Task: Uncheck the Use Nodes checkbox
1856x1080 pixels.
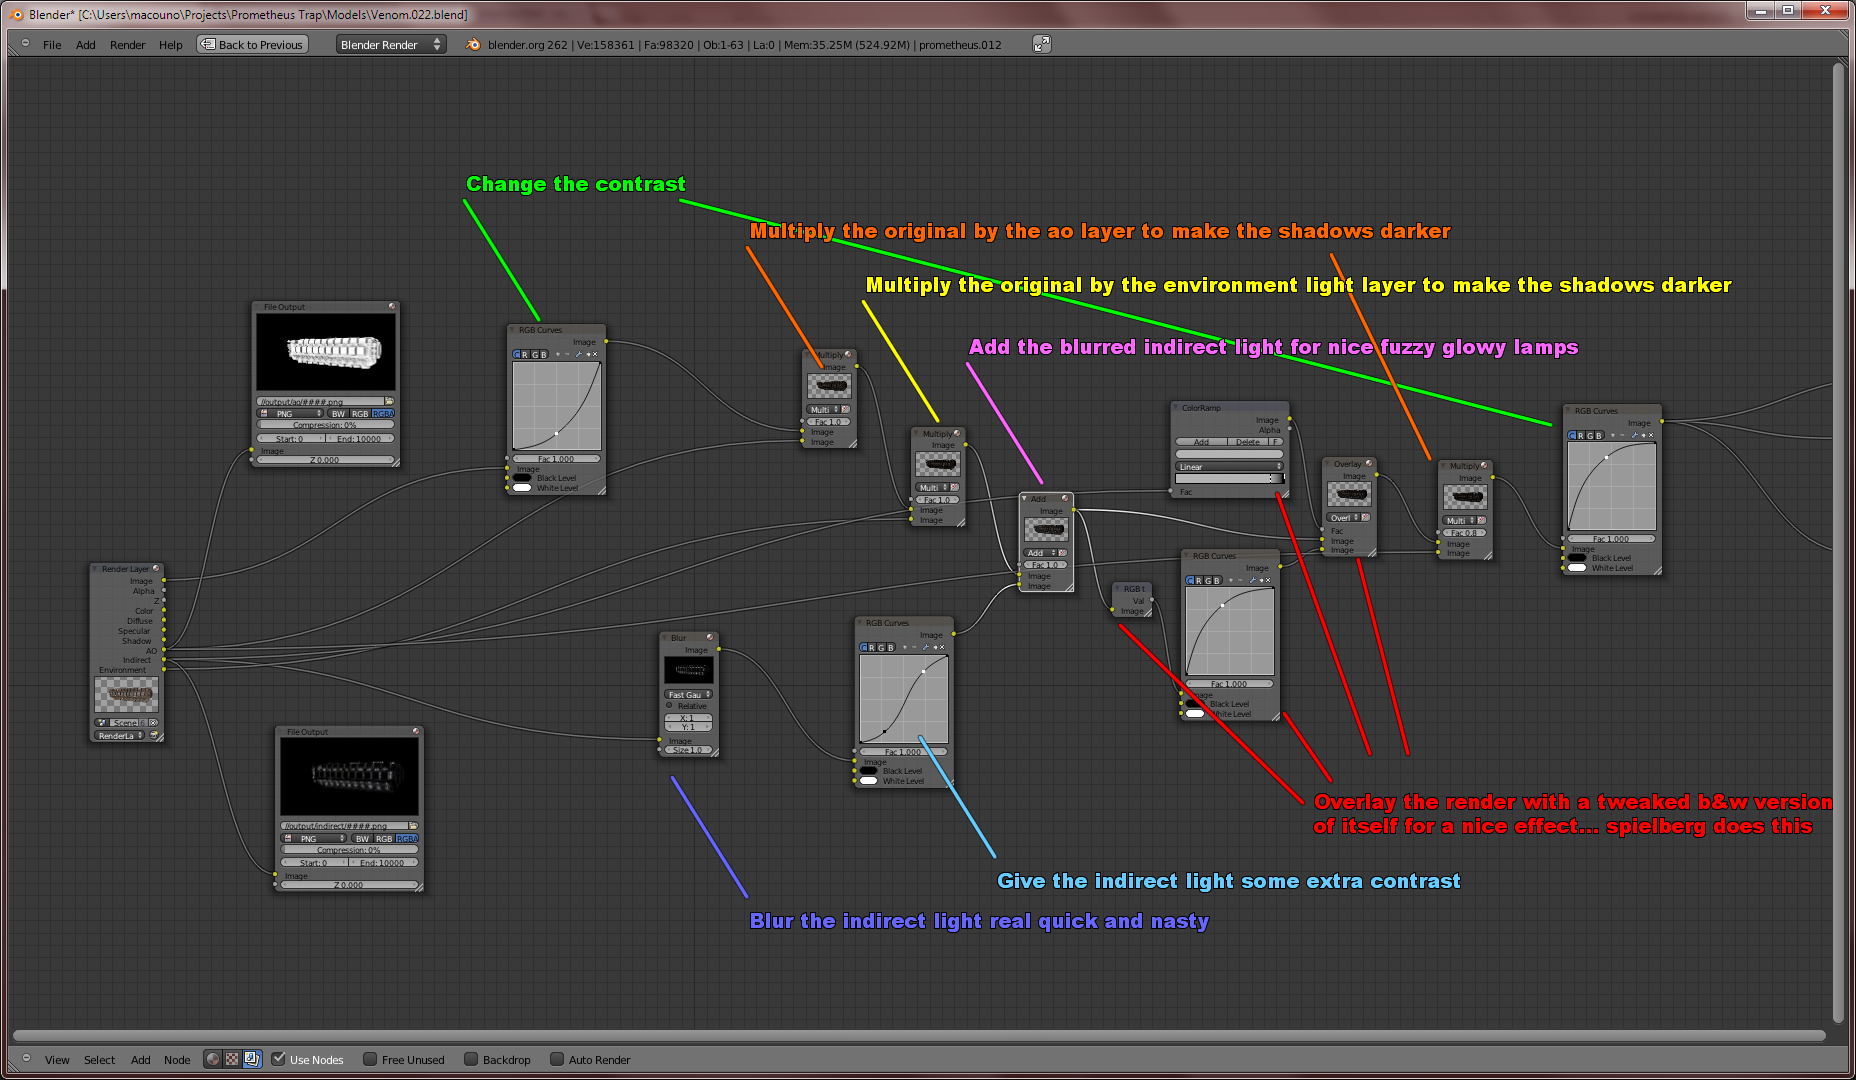Action: (x=279, y=1059)
